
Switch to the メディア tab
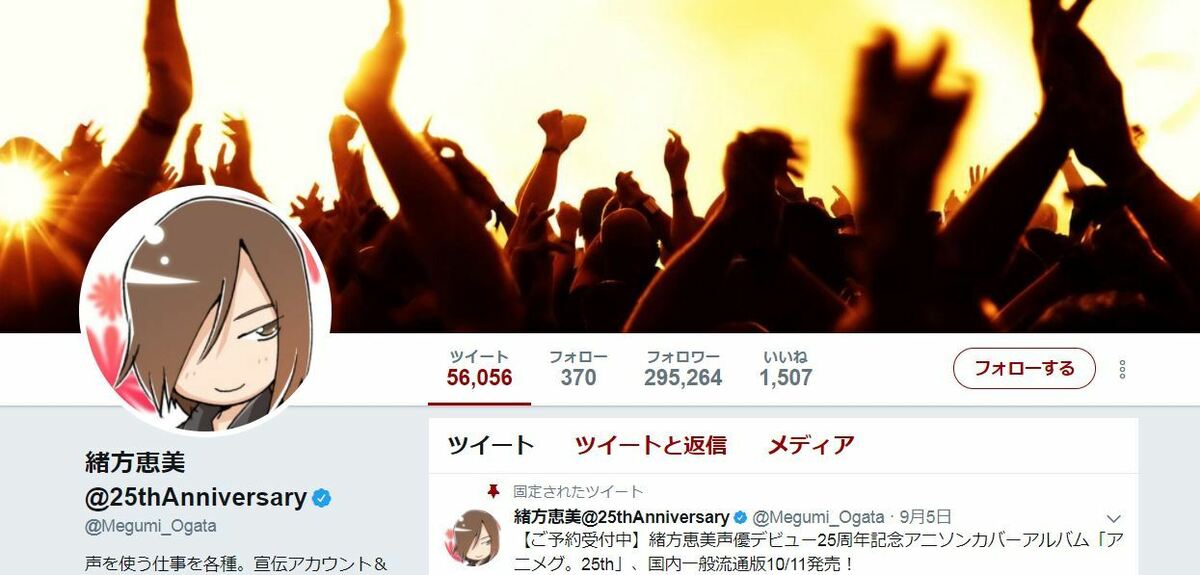[811, 445]
